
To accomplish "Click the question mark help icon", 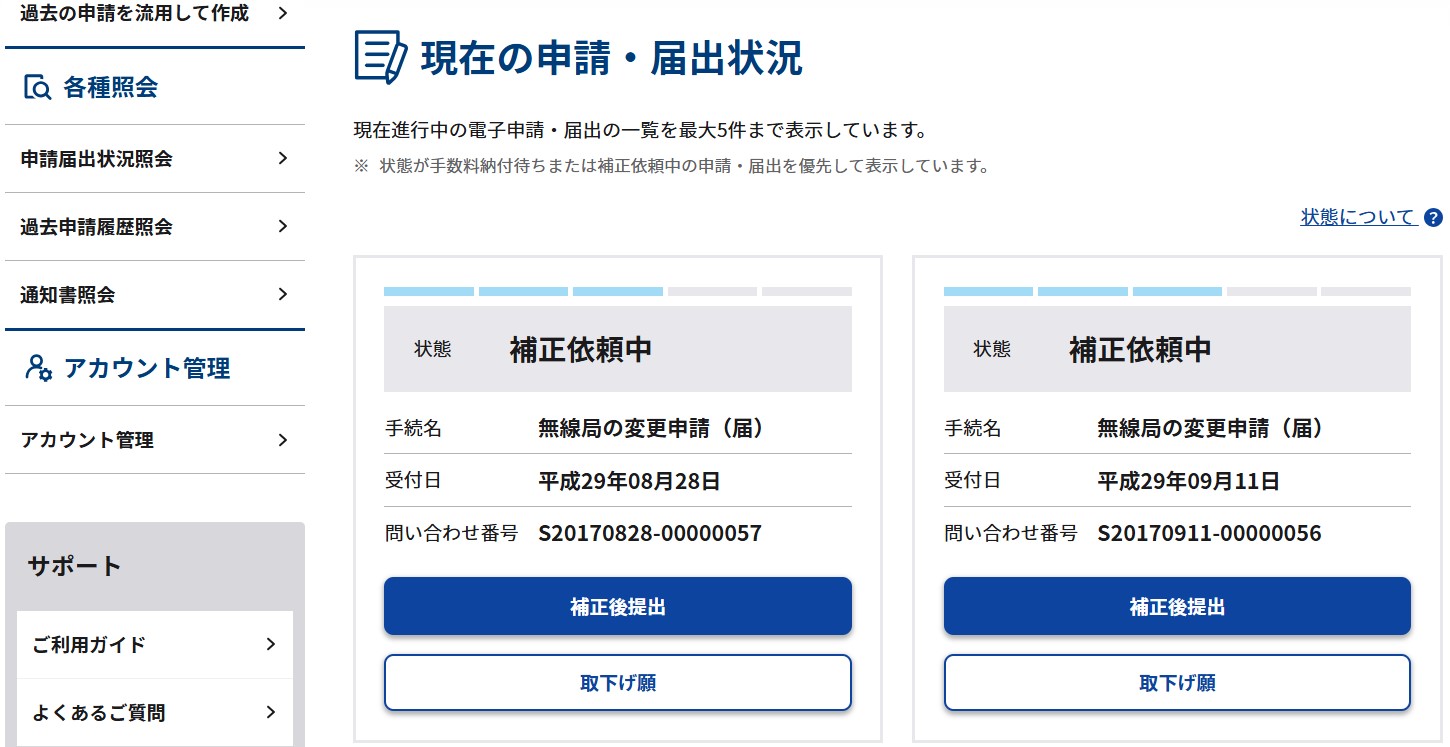I will pyautogui.click(x=1434, y=218).
